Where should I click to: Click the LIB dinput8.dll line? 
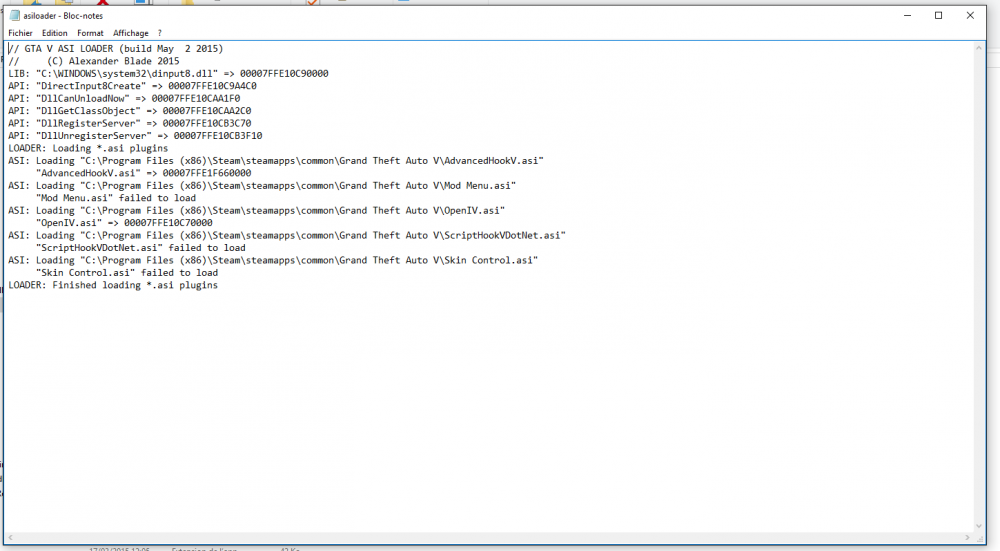click(168, 73)
